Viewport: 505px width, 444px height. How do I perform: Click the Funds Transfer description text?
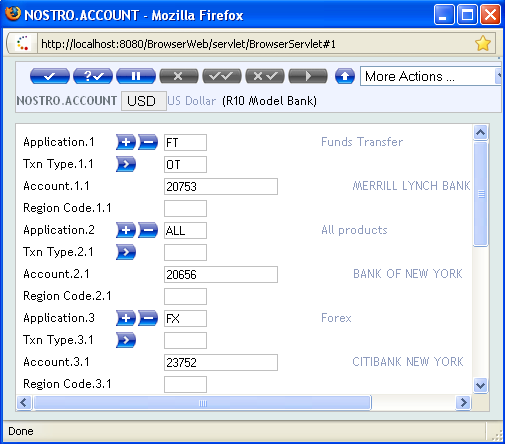pos(362,142)
